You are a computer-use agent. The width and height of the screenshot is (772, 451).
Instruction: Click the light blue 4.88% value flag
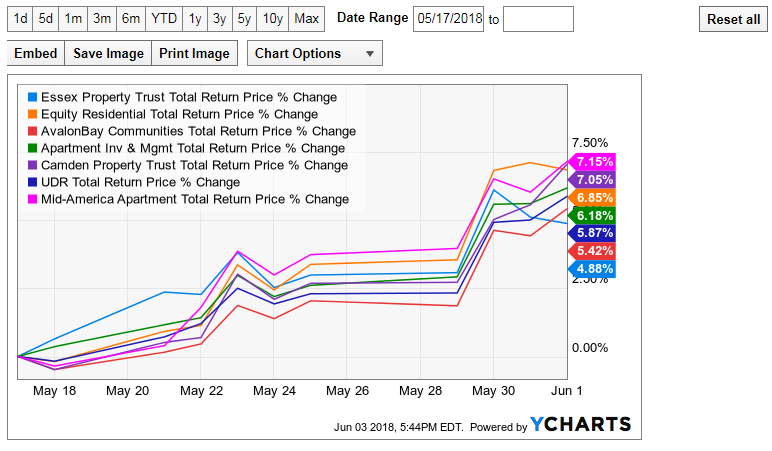click(592, 269)
